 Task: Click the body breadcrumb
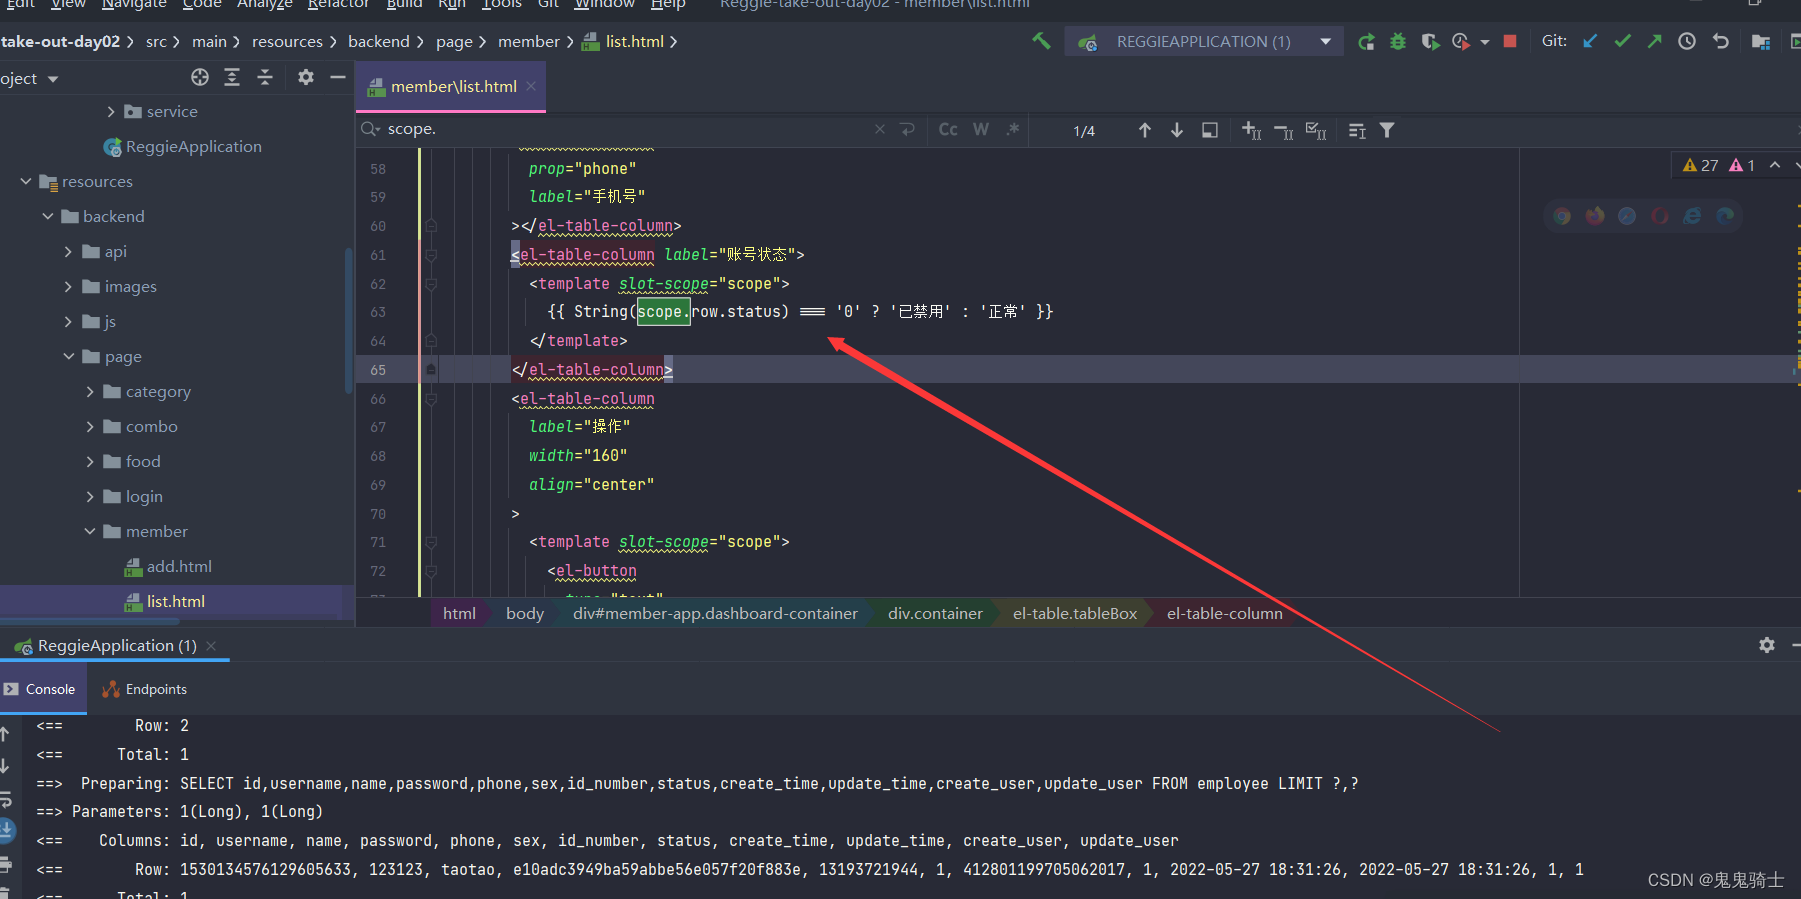point(525,614)
